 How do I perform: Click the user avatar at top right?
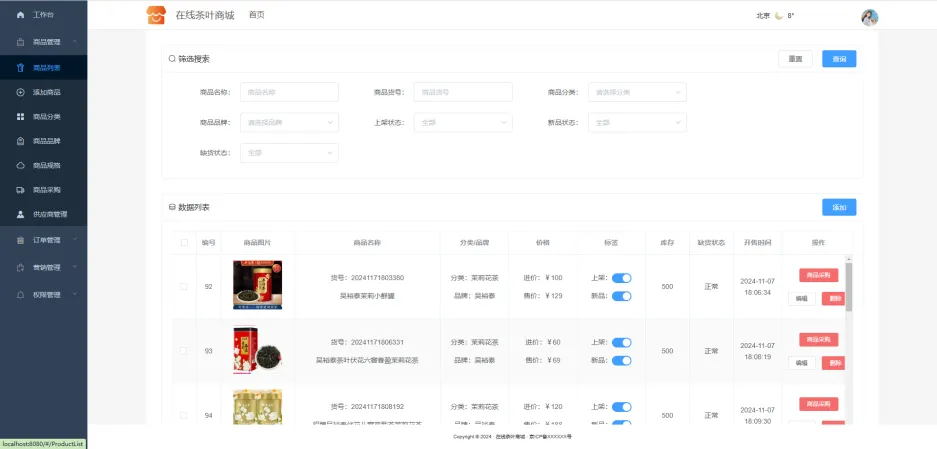pos(869,17)
